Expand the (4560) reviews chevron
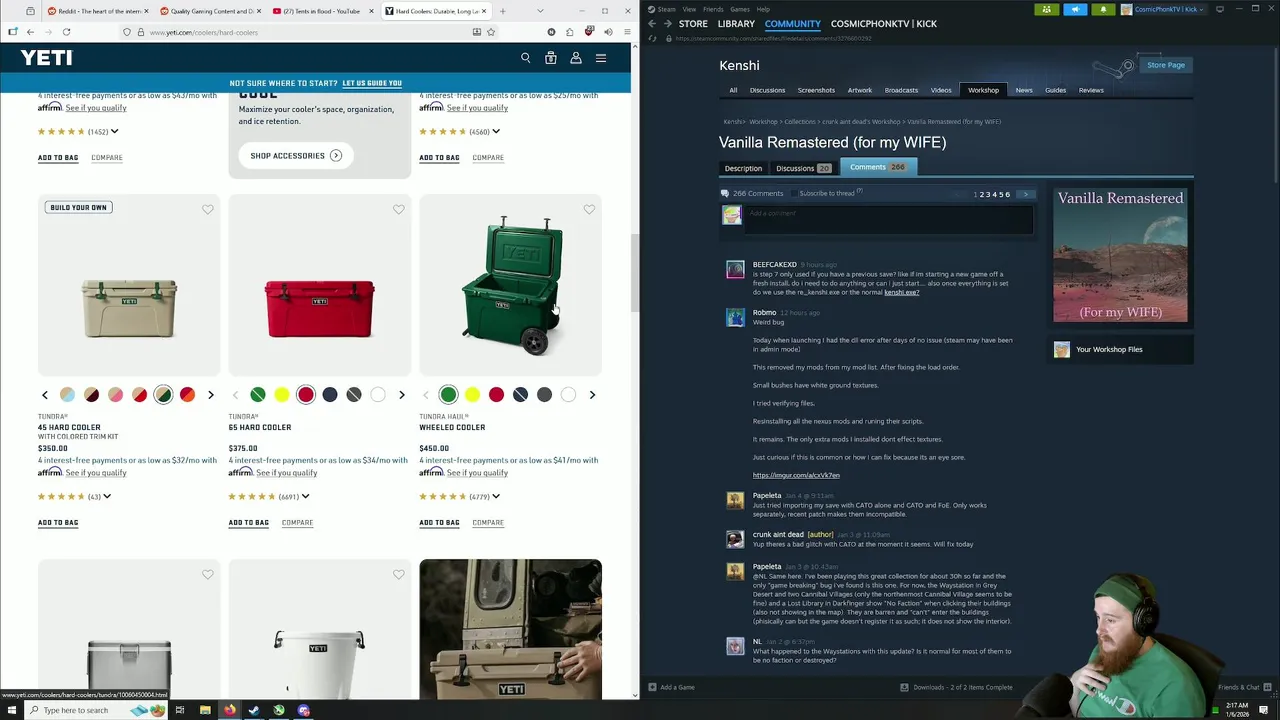The image size is (1280, 720). click(496, 131)
